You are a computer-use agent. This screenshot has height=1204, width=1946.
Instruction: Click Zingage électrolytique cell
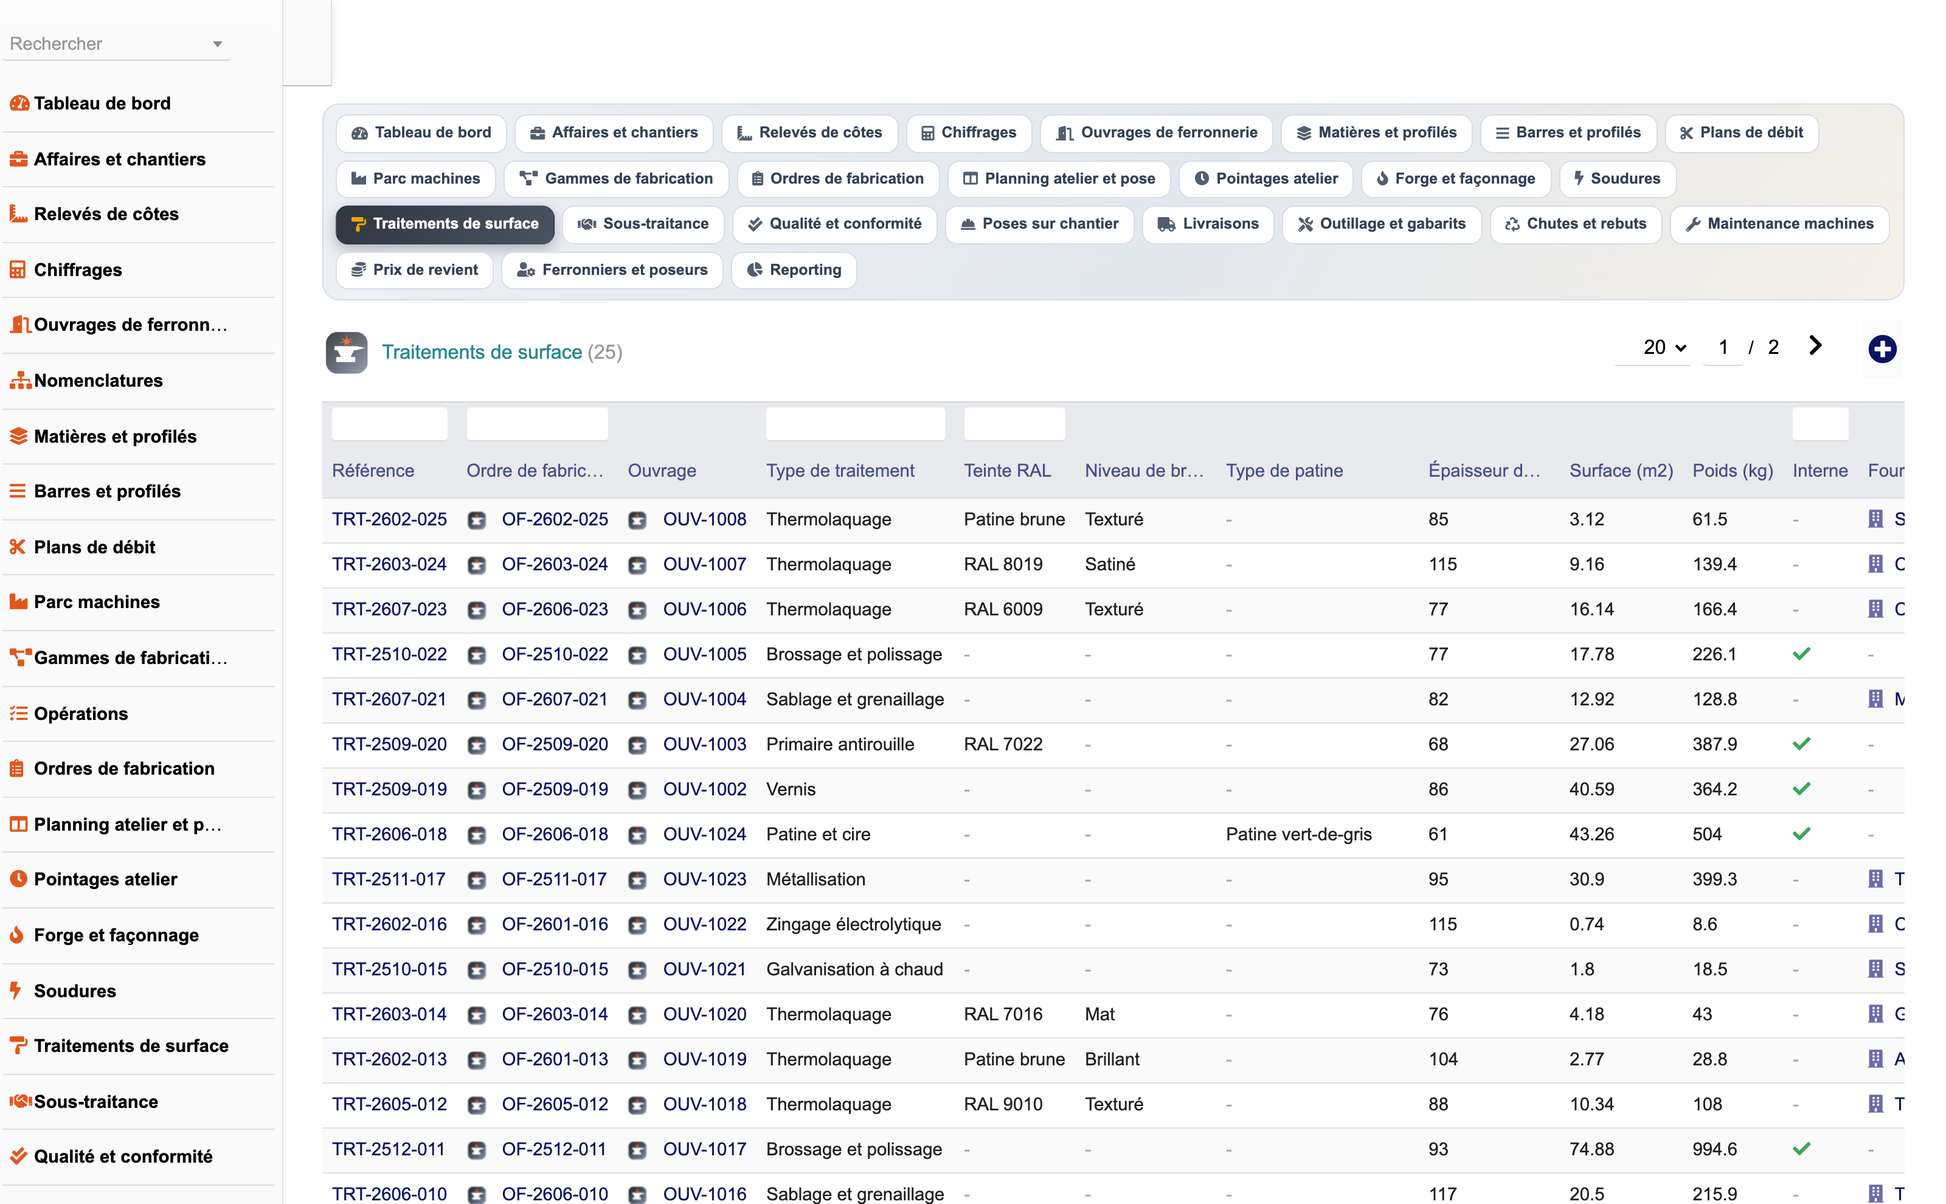tap(853, 925)
